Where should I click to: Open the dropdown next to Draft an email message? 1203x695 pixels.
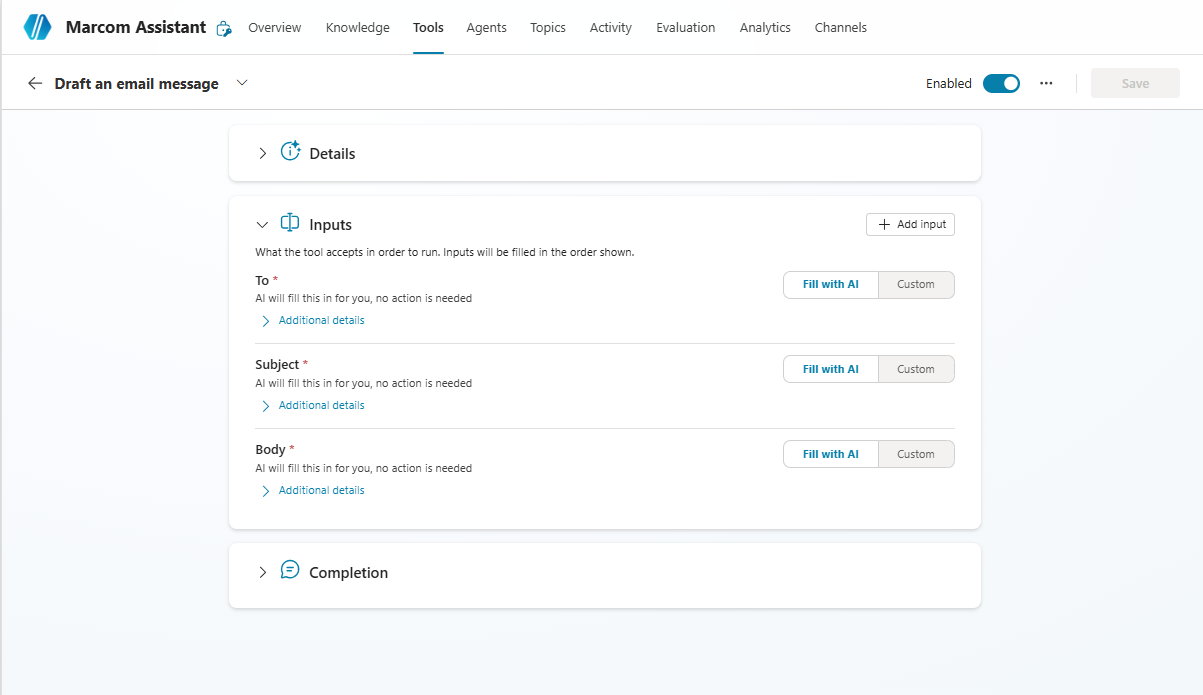point(242,83)
